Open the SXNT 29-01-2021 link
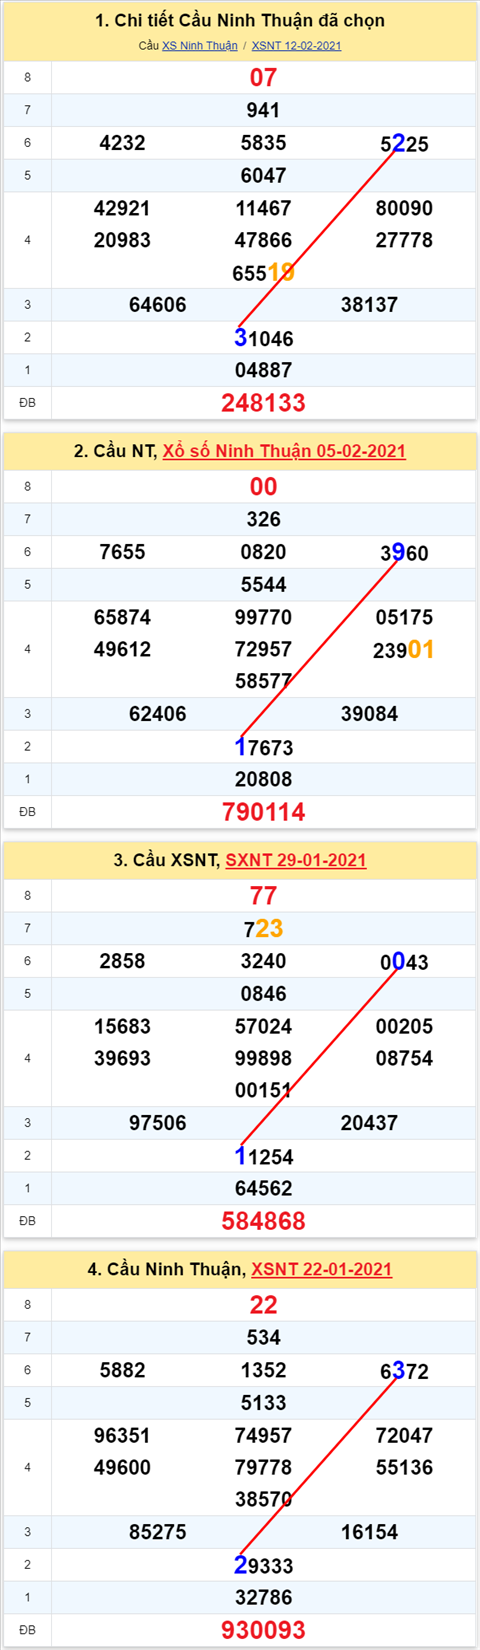Screen dimensions: 480x1650 click(296, 860)
